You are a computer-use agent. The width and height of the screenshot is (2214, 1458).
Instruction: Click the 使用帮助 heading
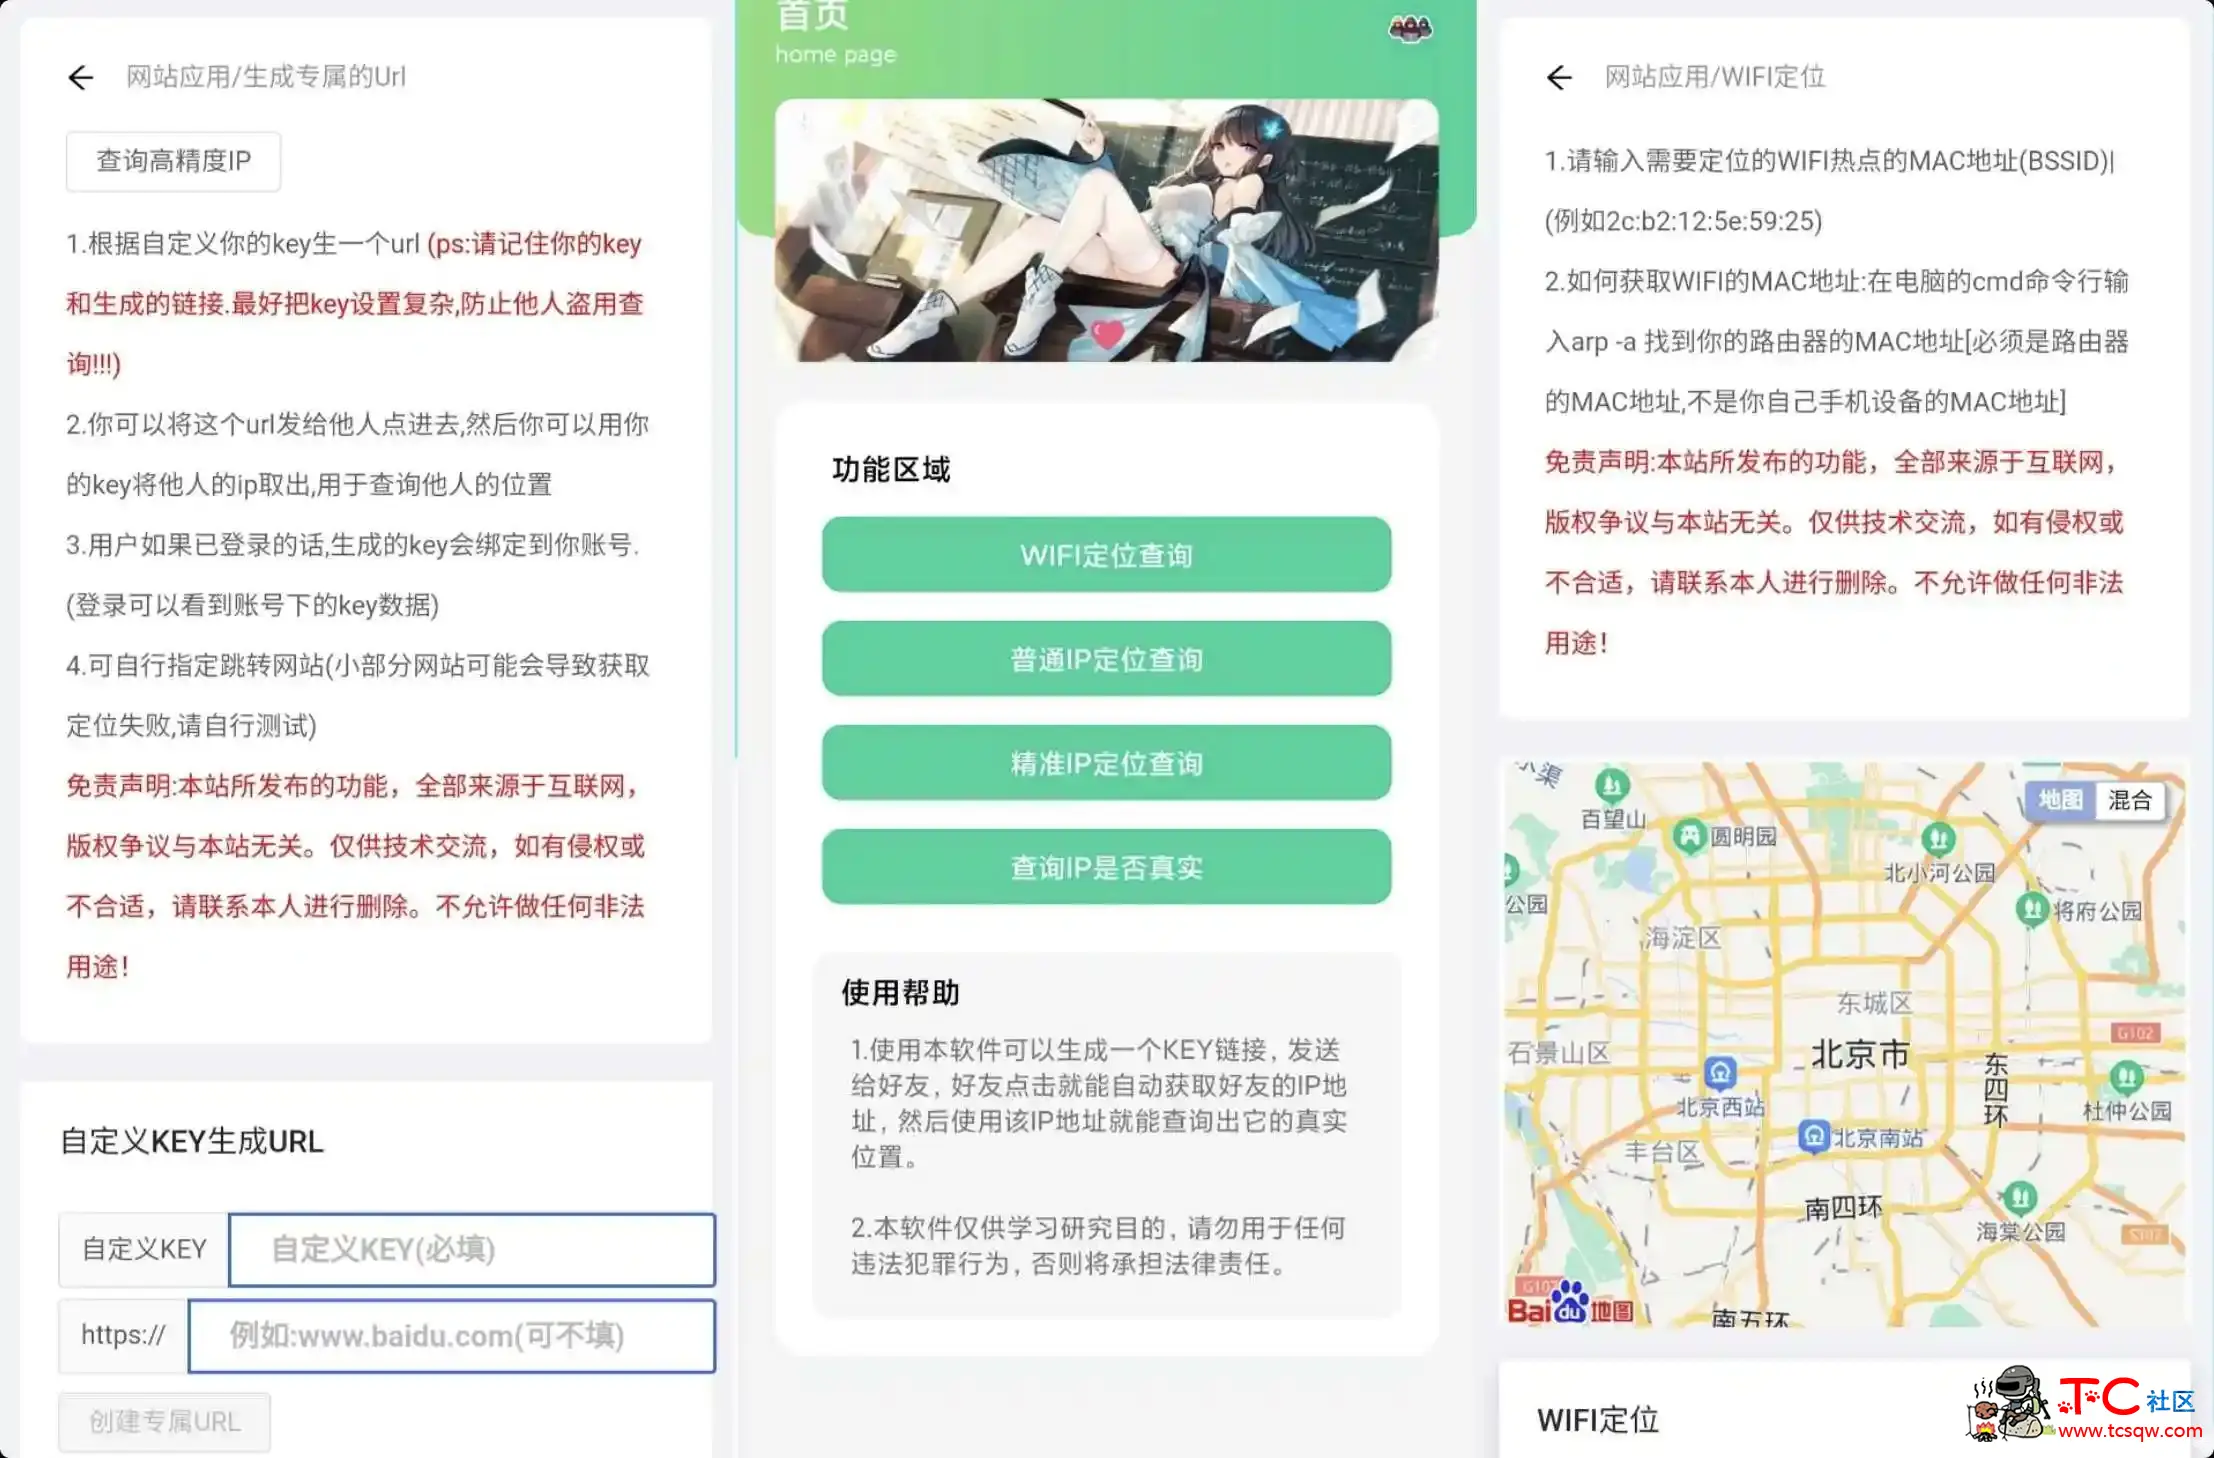pyautogui.click(x=900, y=993)
